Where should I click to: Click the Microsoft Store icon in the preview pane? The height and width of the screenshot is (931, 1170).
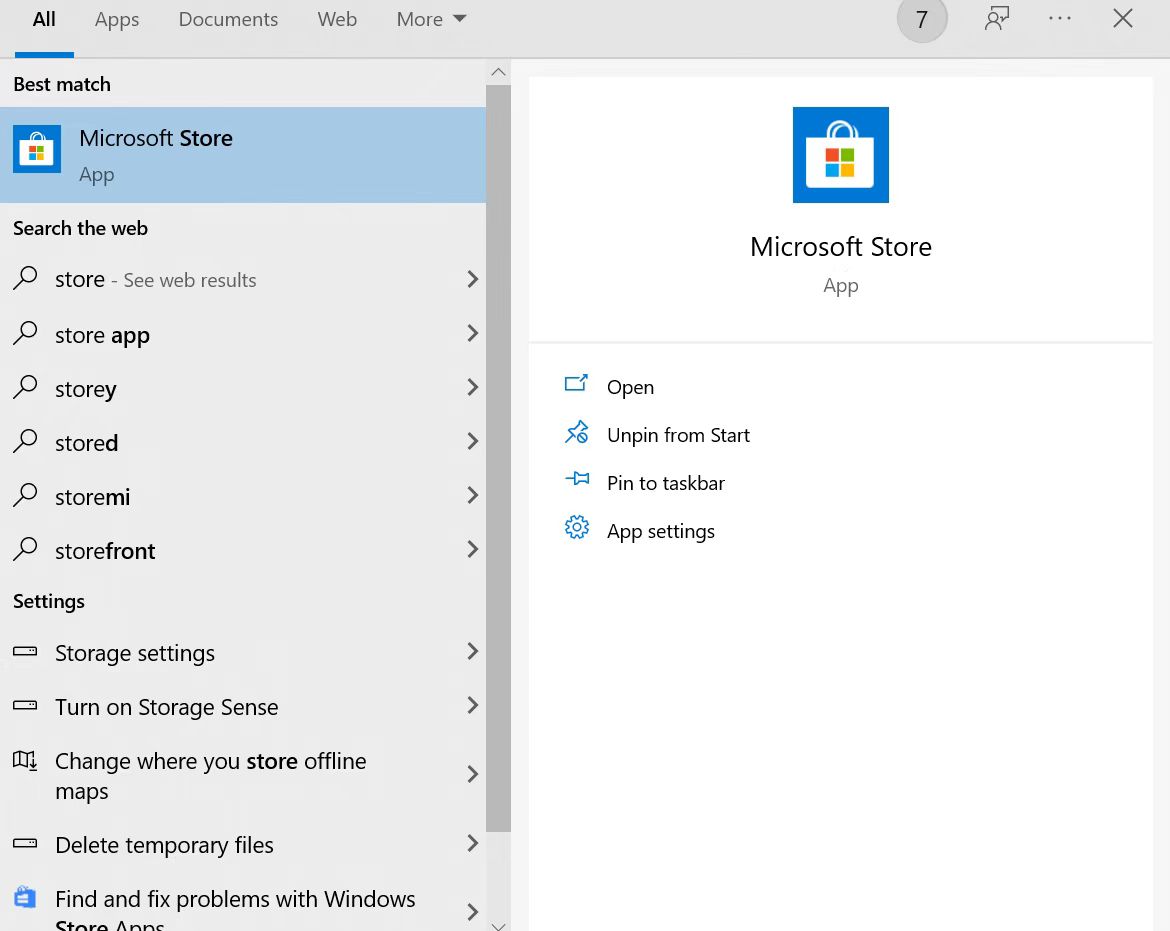(x=840, y=154)
